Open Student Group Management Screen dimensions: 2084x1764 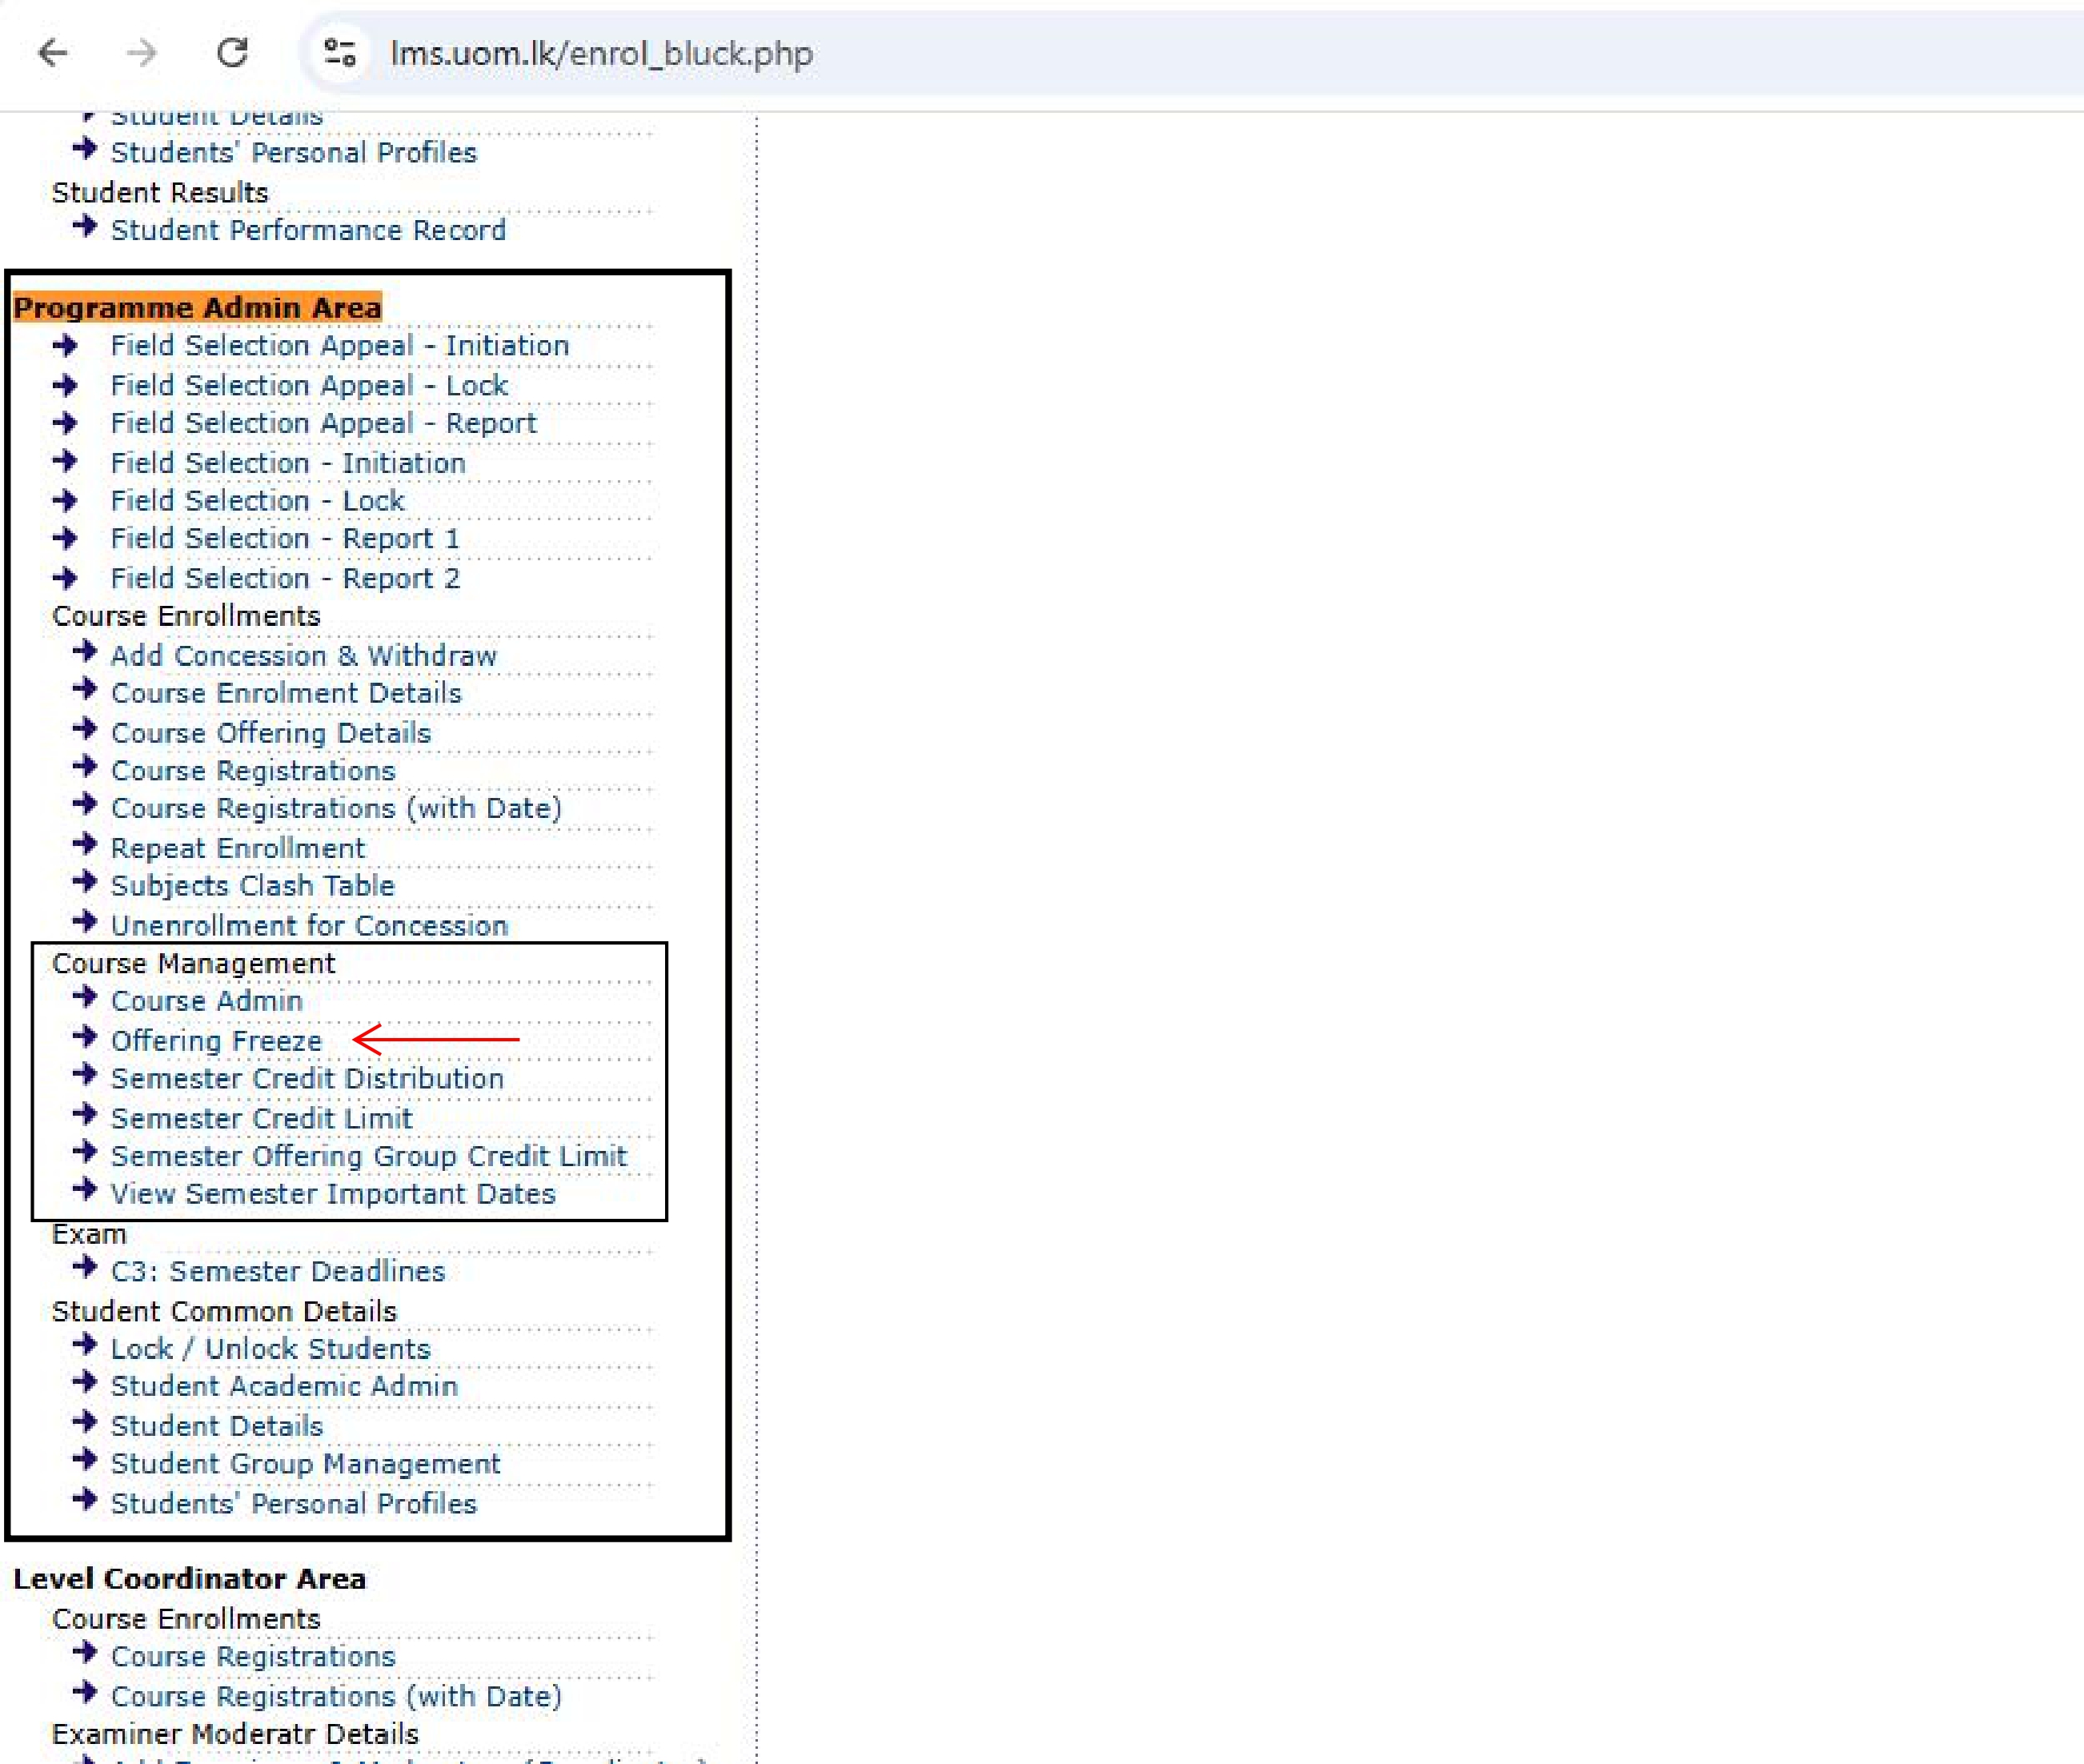(x=305, y=1463)
